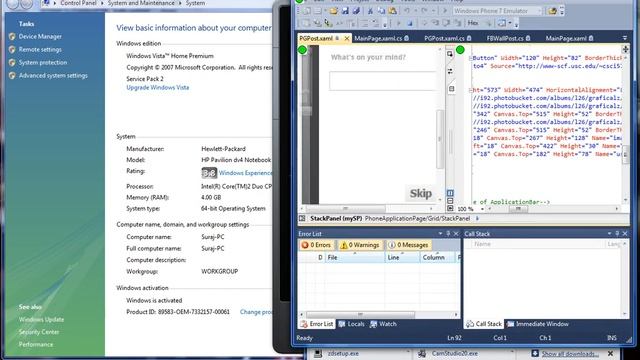Cut selection with the scissors icon
This screenshot has height=360, width=640.
point(370,11)
